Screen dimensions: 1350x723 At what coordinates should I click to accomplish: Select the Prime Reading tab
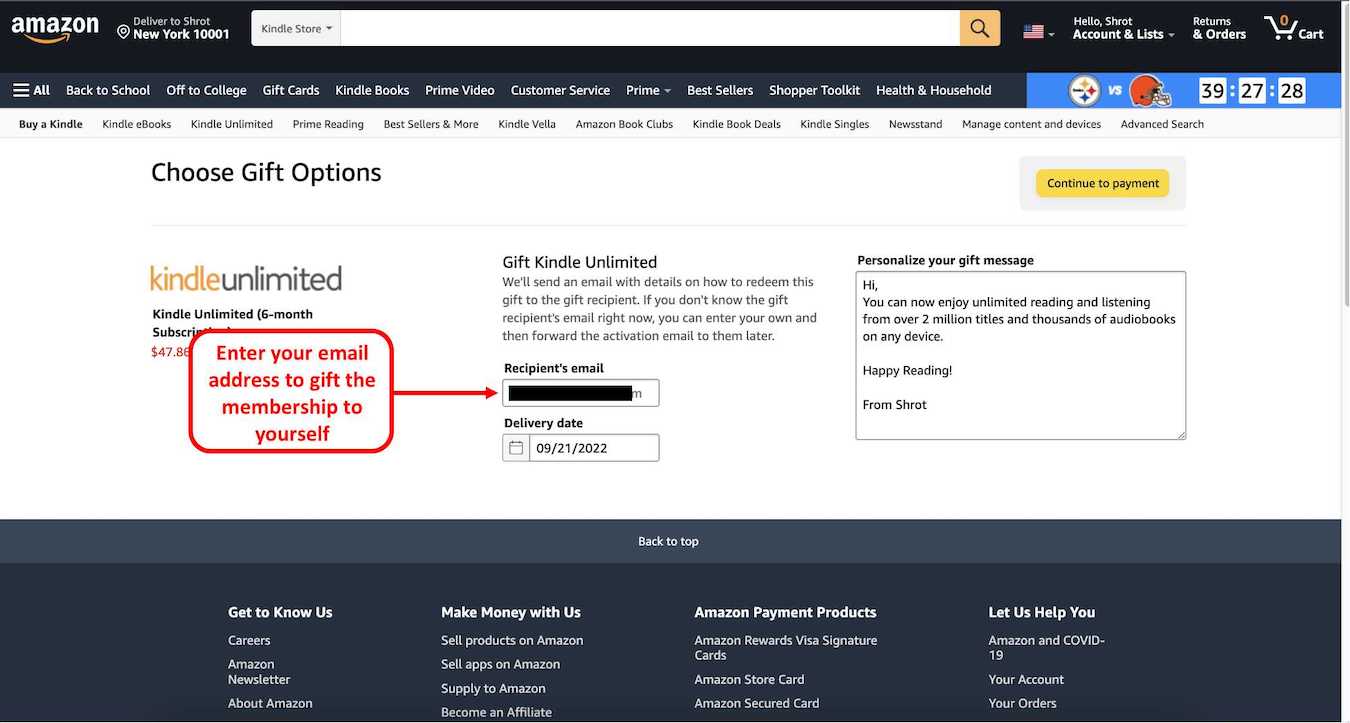point(328,124)
